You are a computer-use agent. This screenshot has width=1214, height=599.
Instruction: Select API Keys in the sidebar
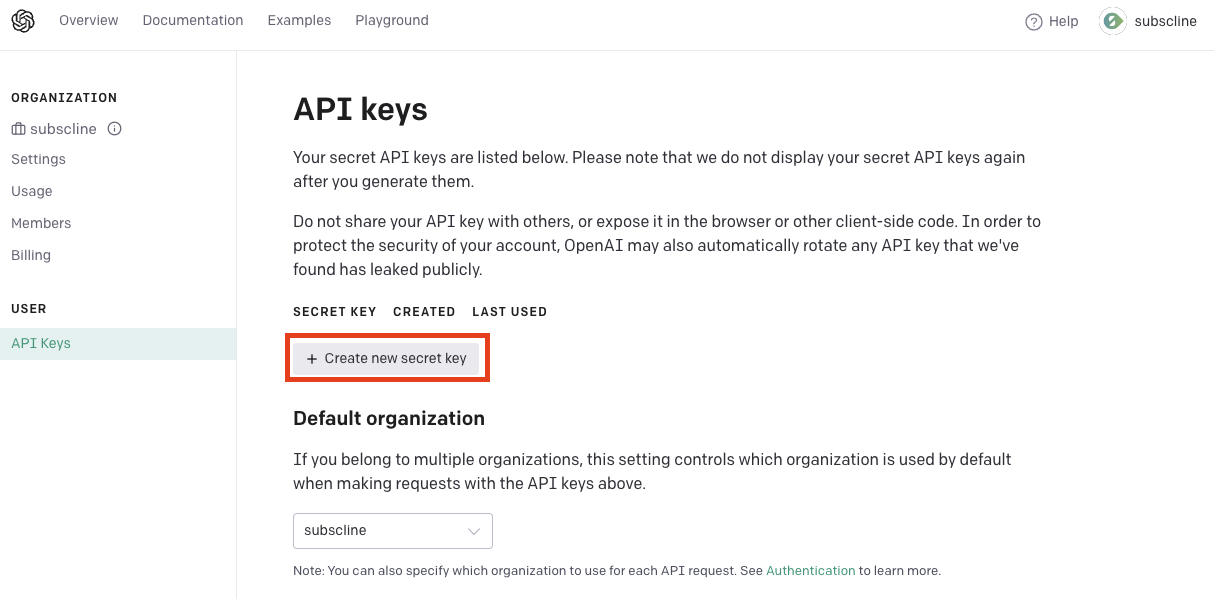point(41,344)
